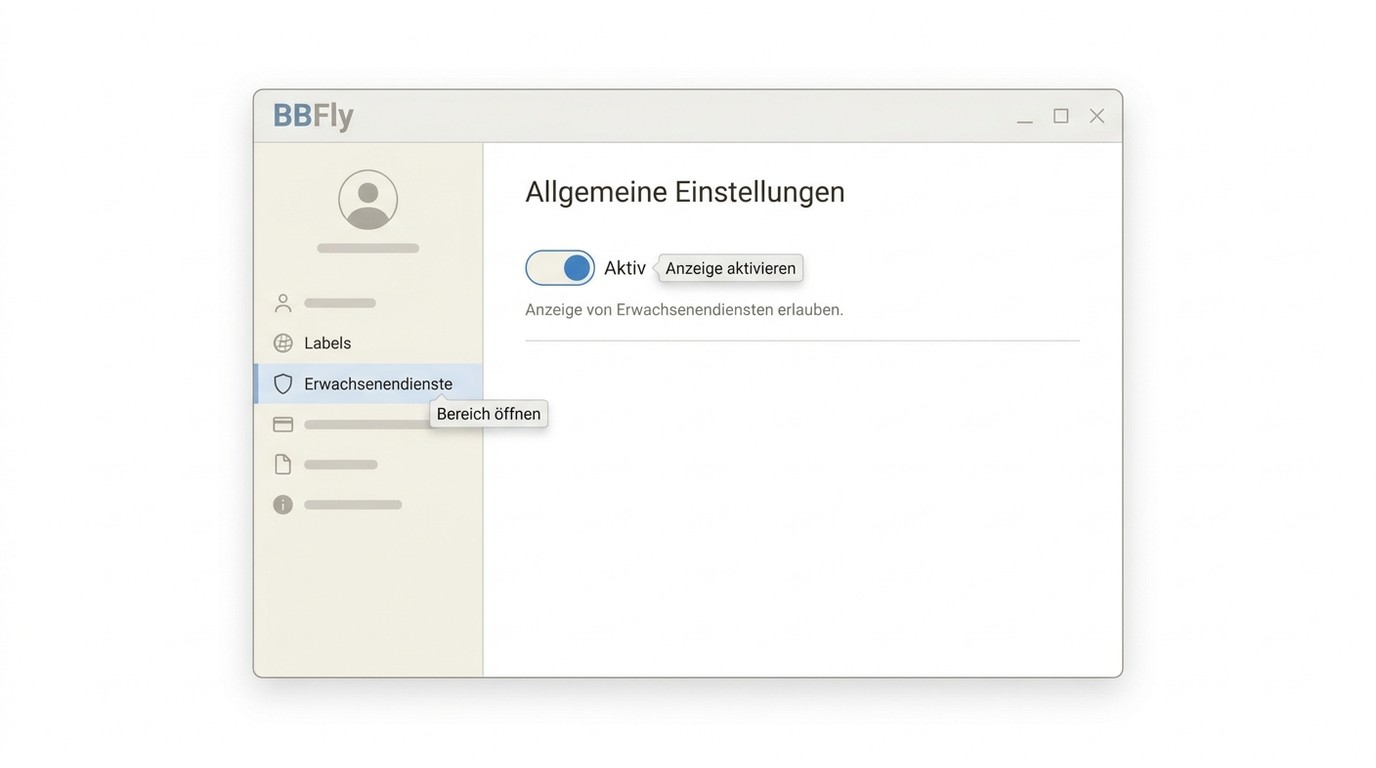The image size is (1376, 768).
Task: Toggle the Aktiv switch
Action: pyautogui.click(x=560, y=268)
